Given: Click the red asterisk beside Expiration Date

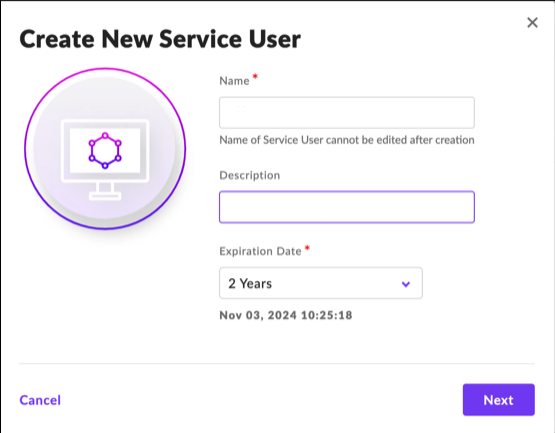Looking at the screenshot, I should [x=307, y=248].
